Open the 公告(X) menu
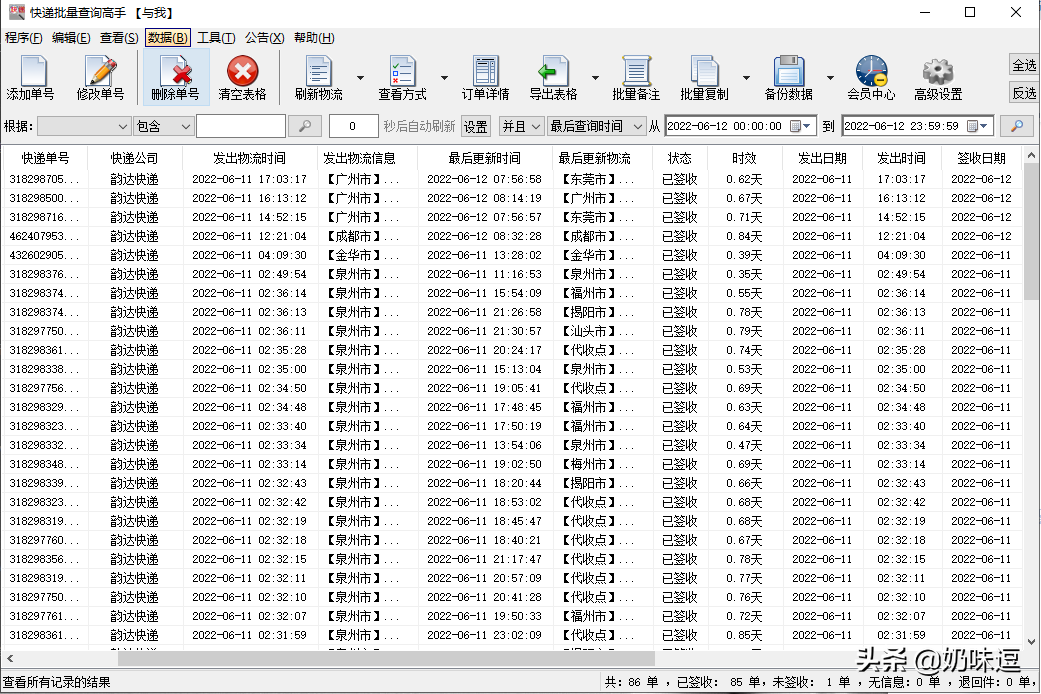 pos(264,38)
